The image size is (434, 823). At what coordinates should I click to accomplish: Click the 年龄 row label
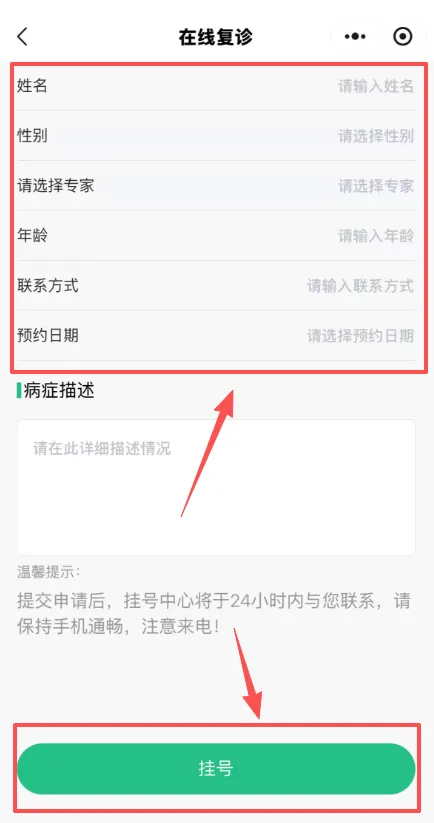(x=33, y=235)
